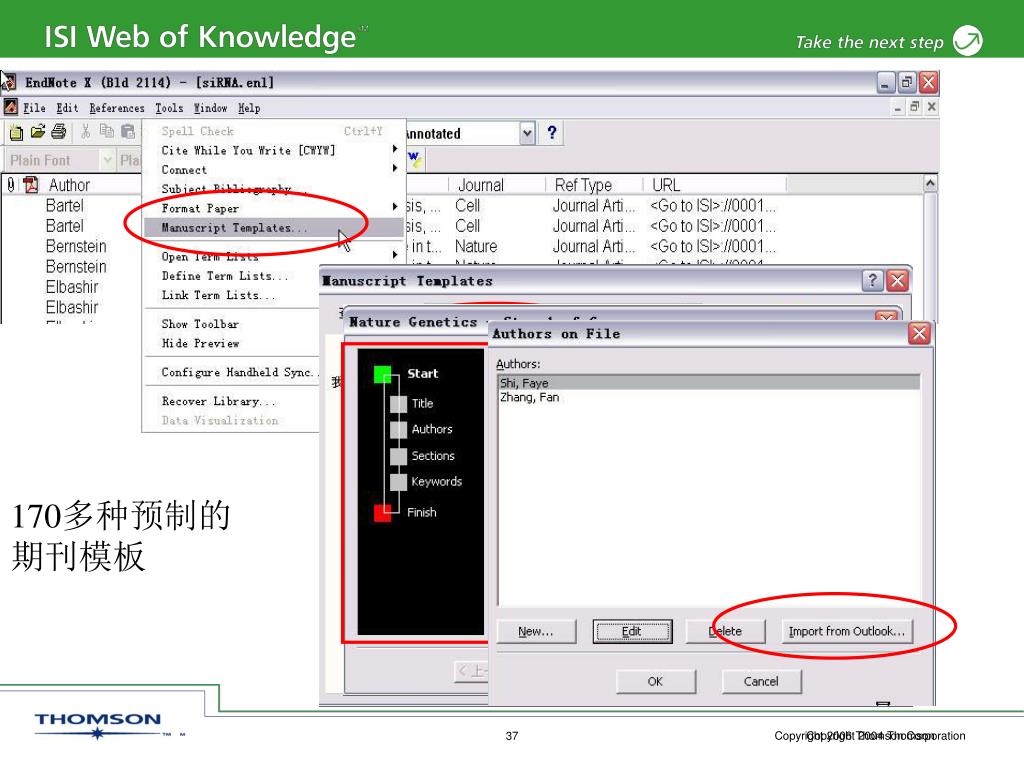Select author 'Shi, Faye' in list
The height and width of the screenshot is (768, 1024).
[x=709, y=383]
